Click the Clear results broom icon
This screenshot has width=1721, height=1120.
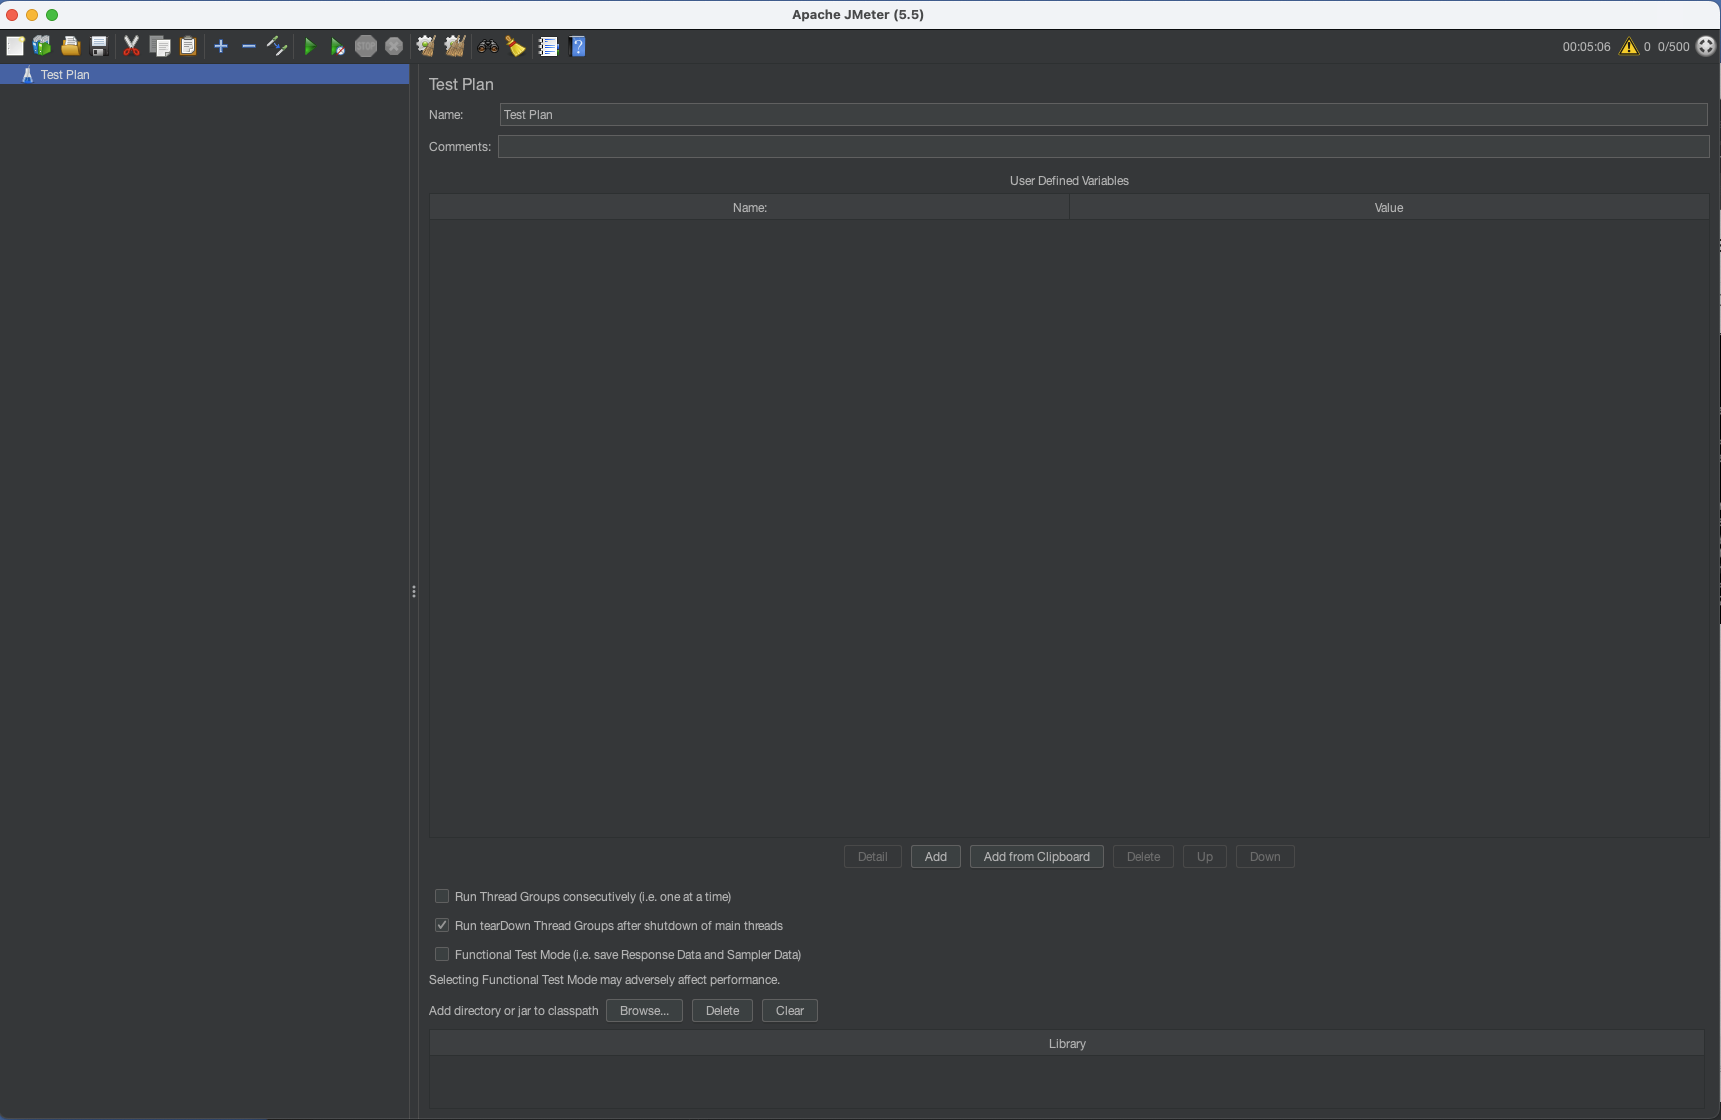coord(426,46)
